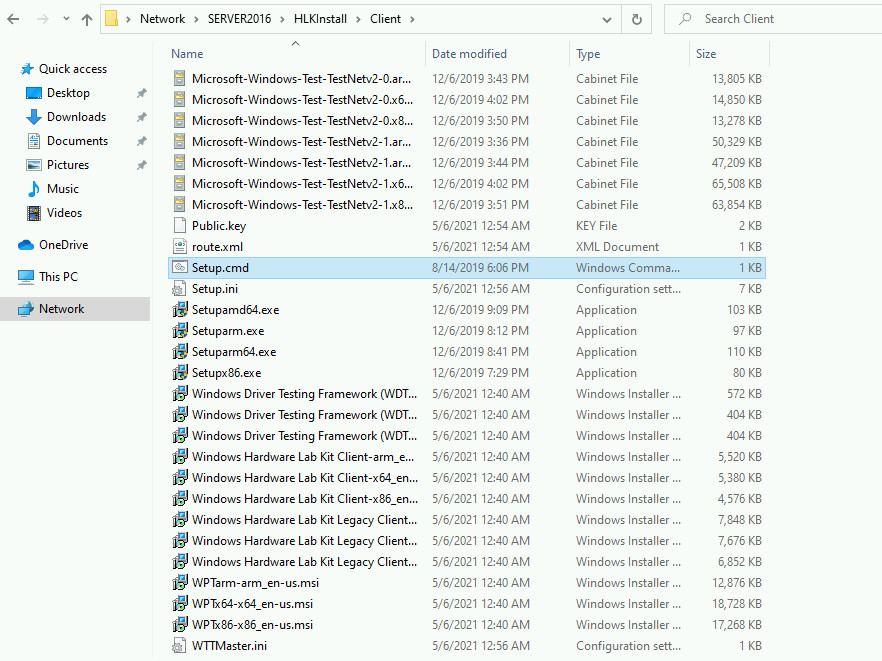
Task: Refresh the Client folder view
Action: pos(636,19)
